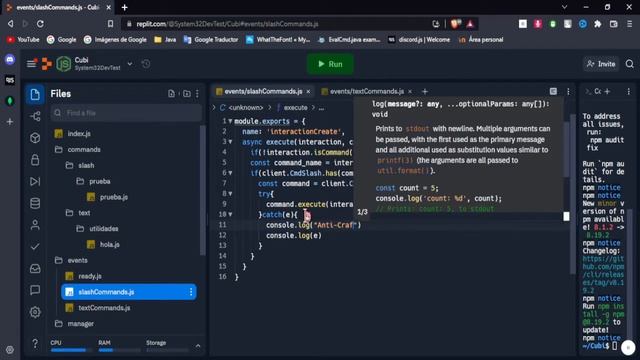Click the Replit logo
Viewport: 640px width, 360px height.
pos(47,64)
